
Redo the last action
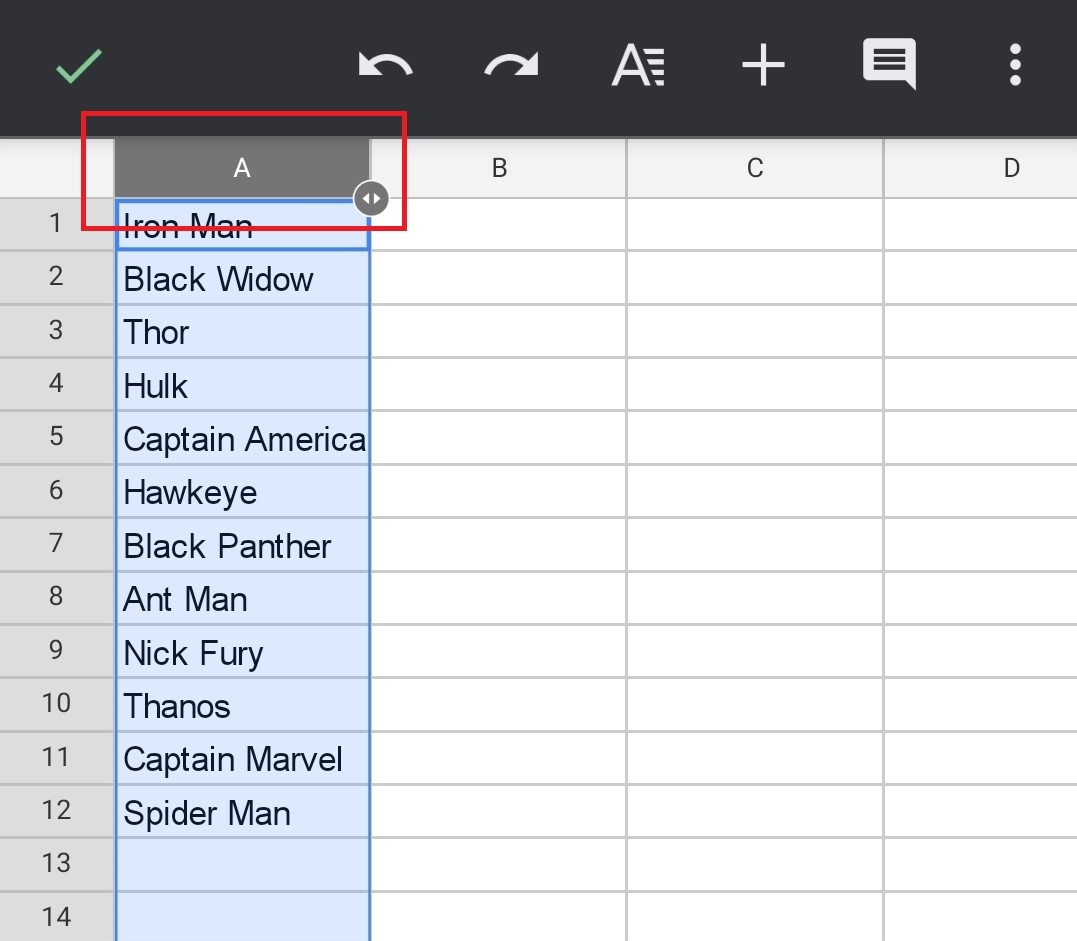coord(511,65)
